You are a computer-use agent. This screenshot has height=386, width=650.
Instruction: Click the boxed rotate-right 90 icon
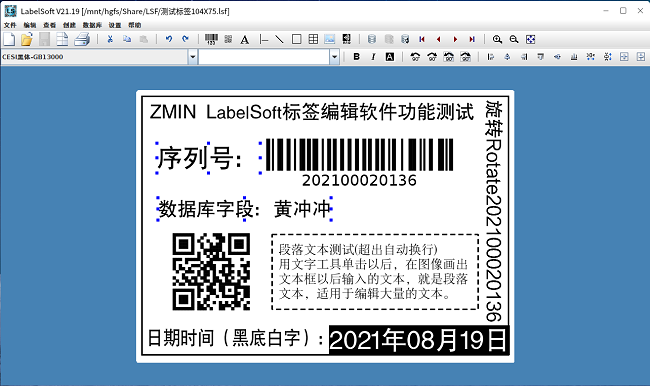coord(466,57)
